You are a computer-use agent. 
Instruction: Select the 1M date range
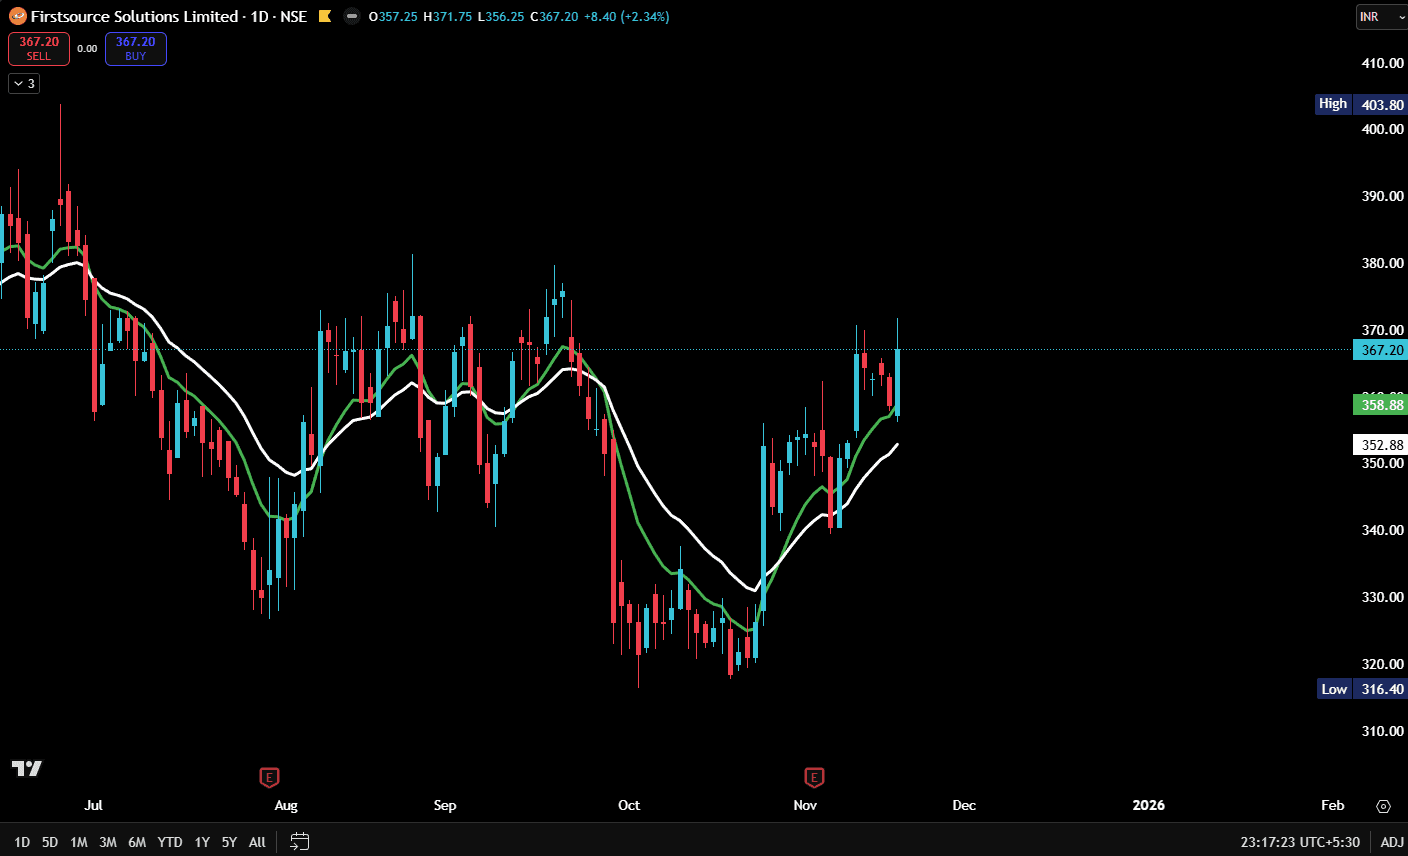pyautogui.click(x=79, y=842)
